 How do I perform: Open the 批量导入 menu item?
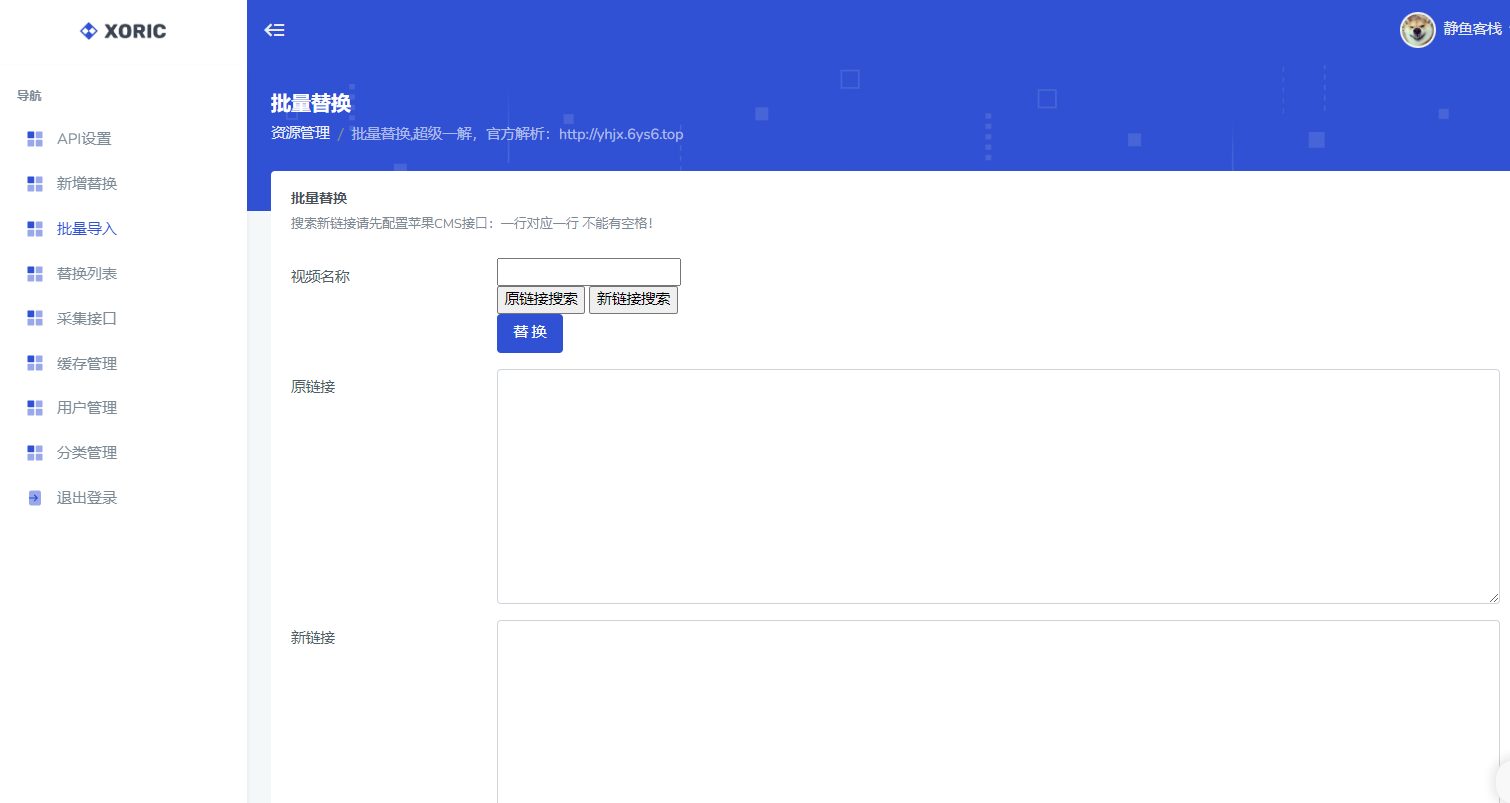(87, 229)
